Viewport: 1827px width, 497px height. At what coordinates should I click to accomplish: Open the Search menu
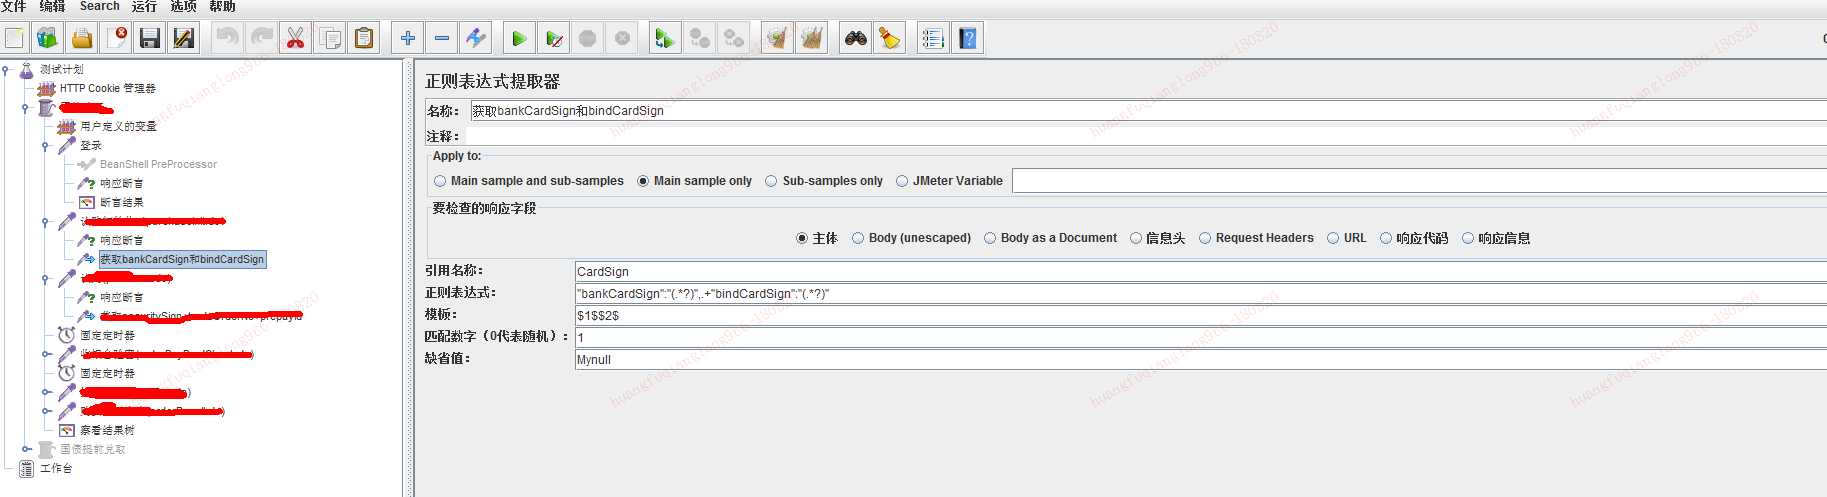click(x=100, y=7)
